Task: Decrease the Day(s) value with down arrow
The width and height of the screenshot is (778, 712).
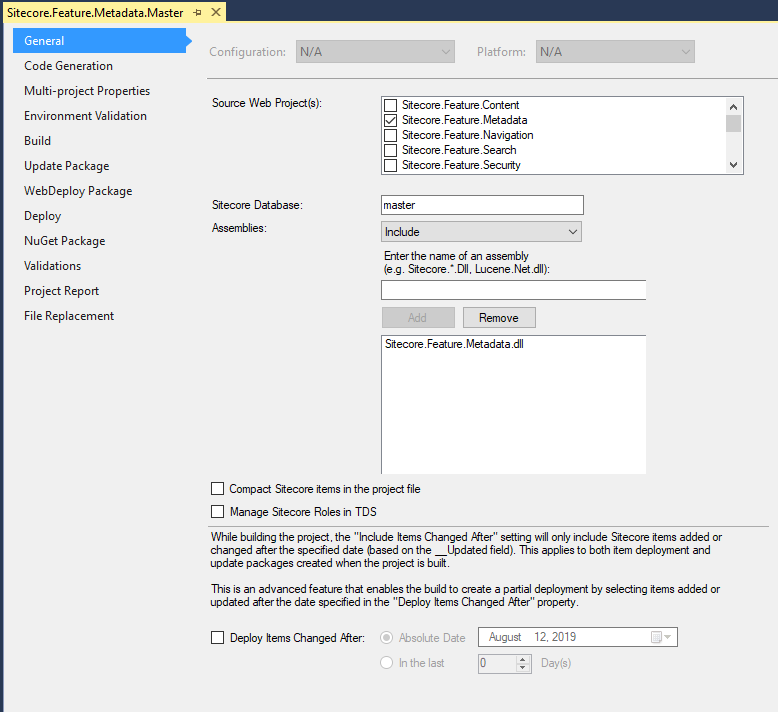Action: pyautogui.click(x=522, y=668)
